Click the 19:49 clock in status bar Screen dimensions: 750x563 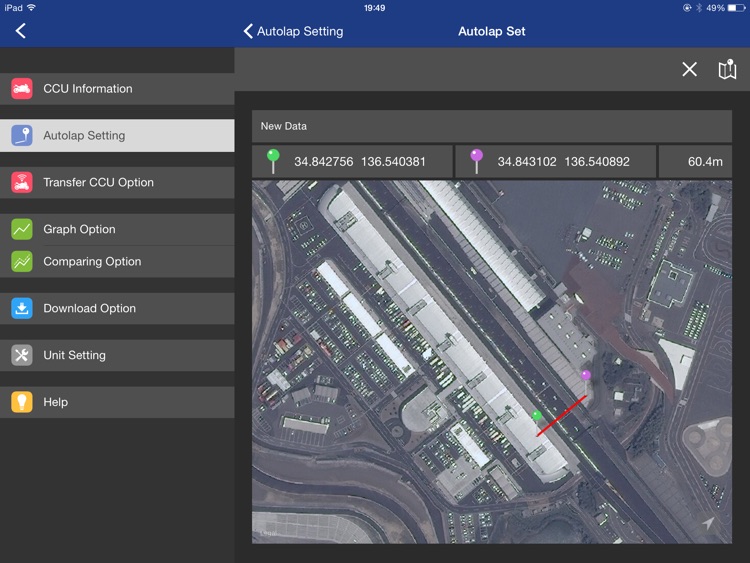tap(375, 8)
